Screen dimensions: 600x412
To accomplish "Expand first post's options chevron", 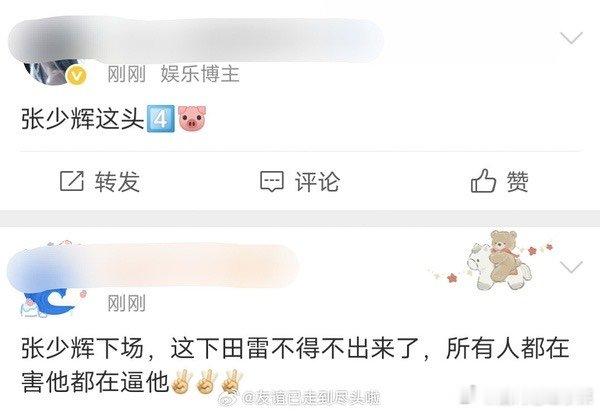I will click(571, 37).
